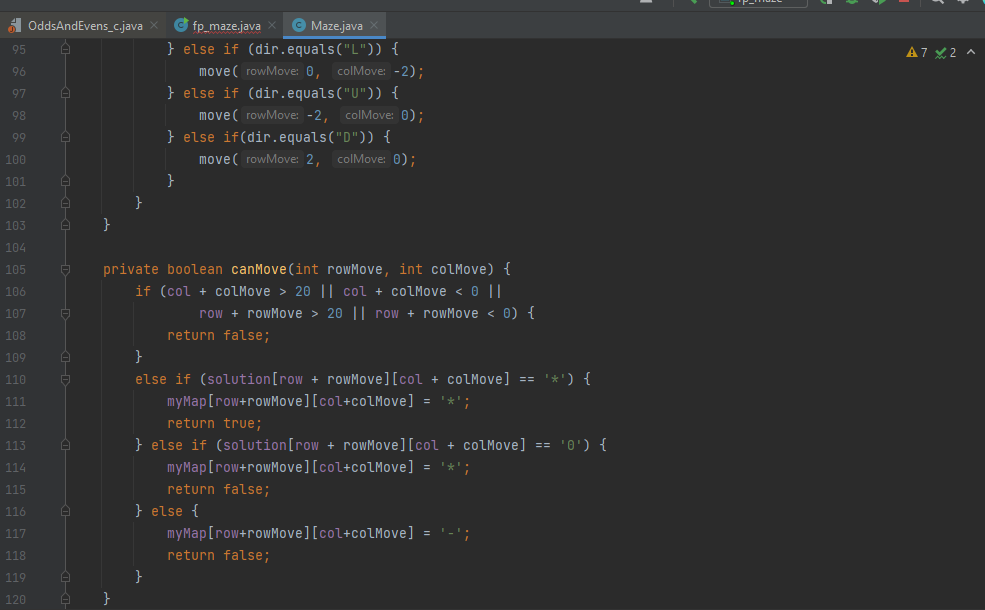The height and width of the screenshot is (610, 985).
Task: Click line number 112 in the gutter
Action: click(16, 423)
